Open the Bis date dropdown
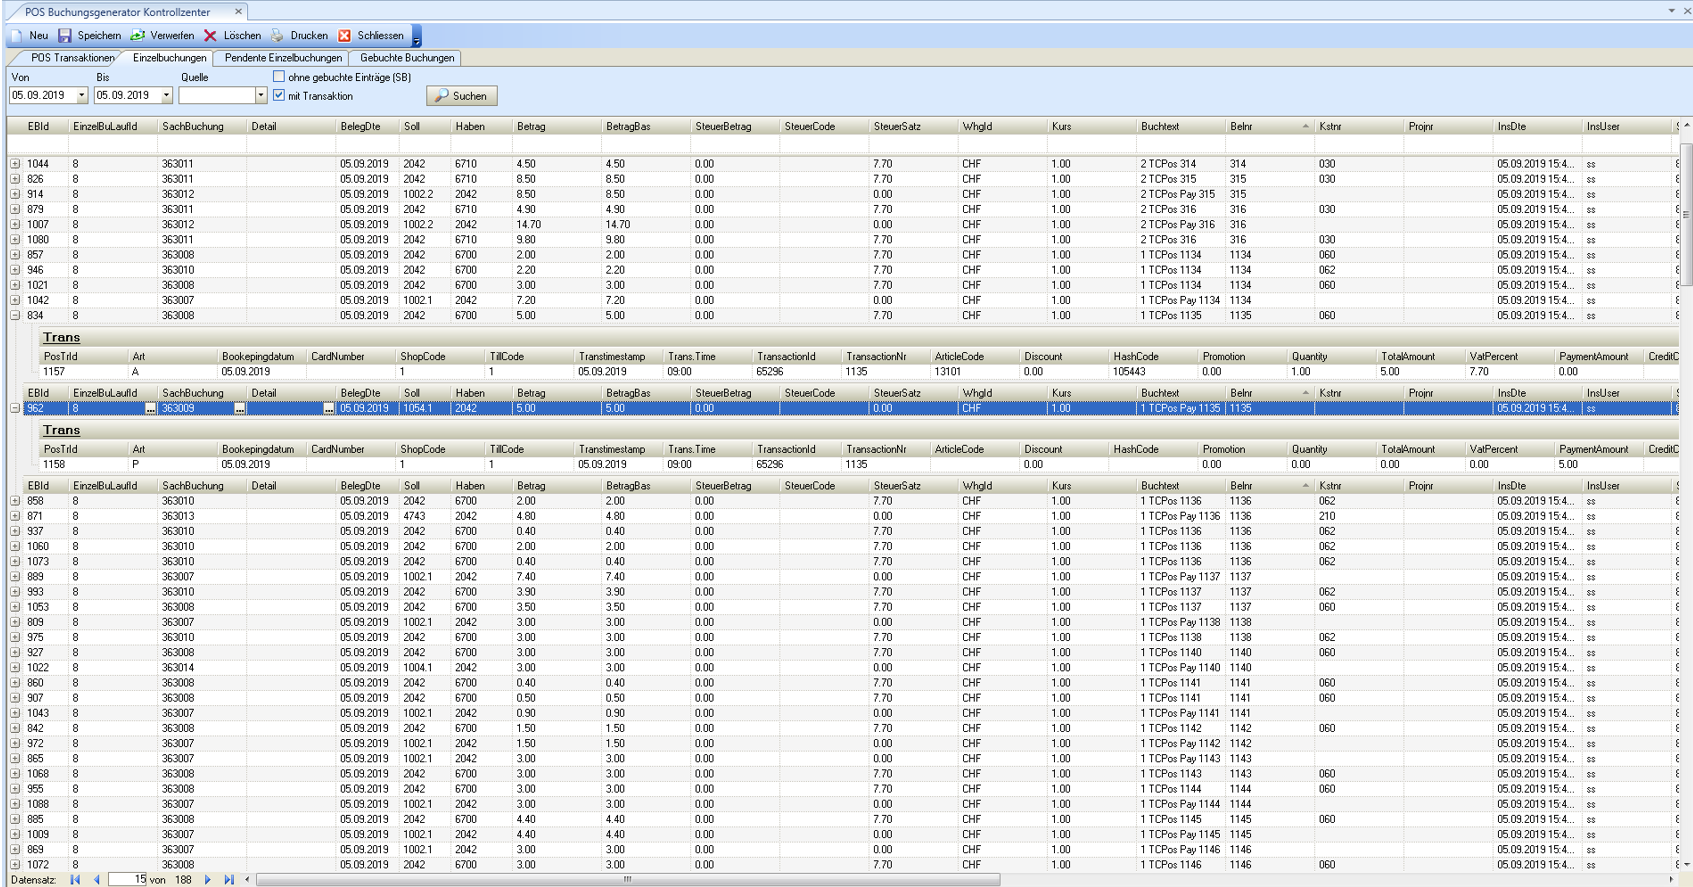Image resolution: width=1693 pixels, height=887 pixels. pyautogui.click(x=166, y=96)
